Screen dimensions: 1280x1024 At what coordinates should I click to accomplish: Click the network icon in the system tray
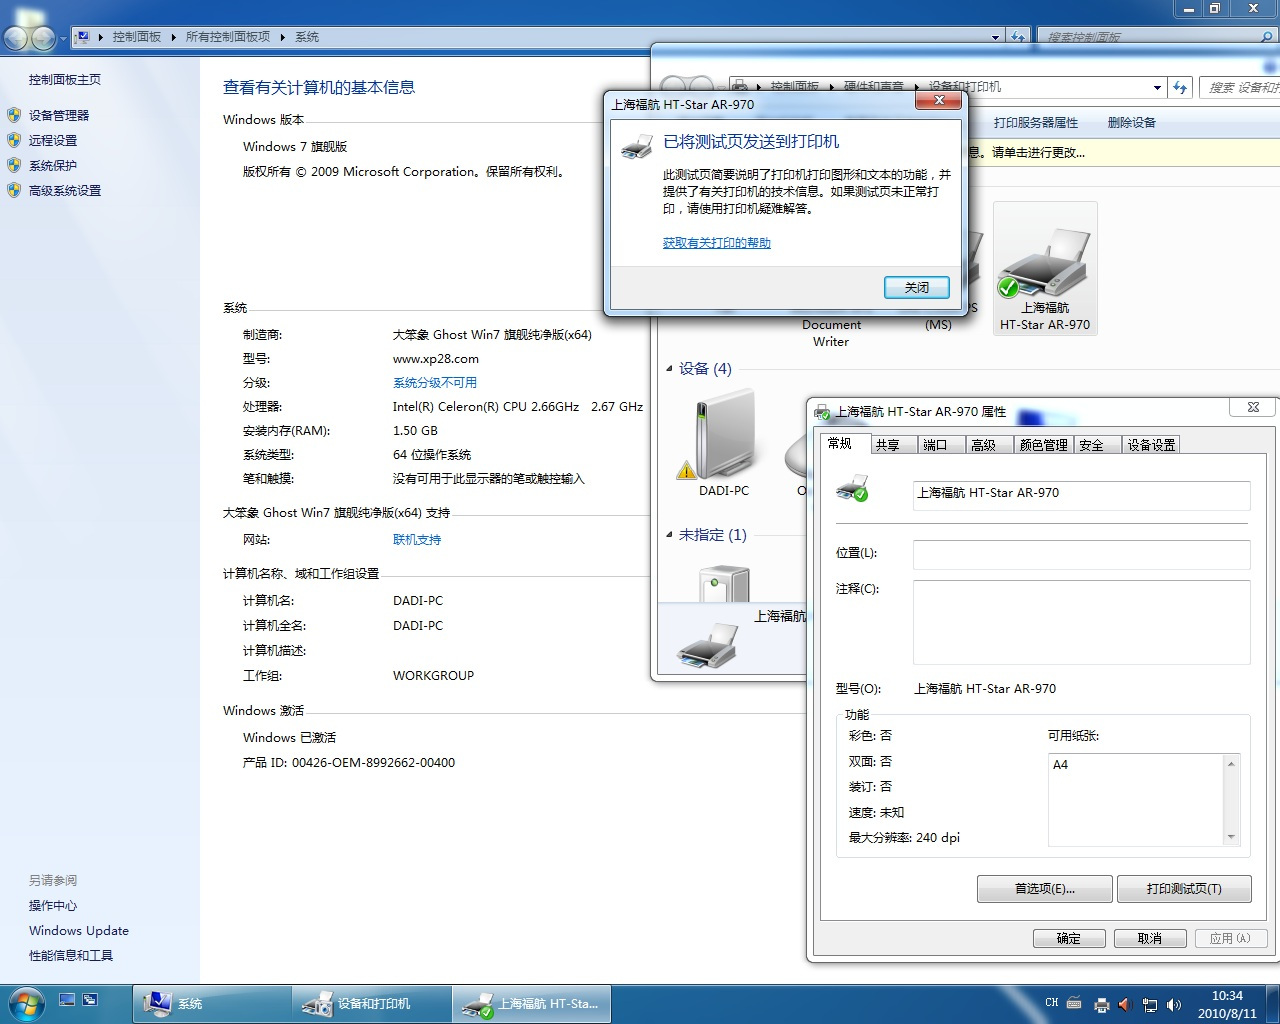[1148, 1003]
